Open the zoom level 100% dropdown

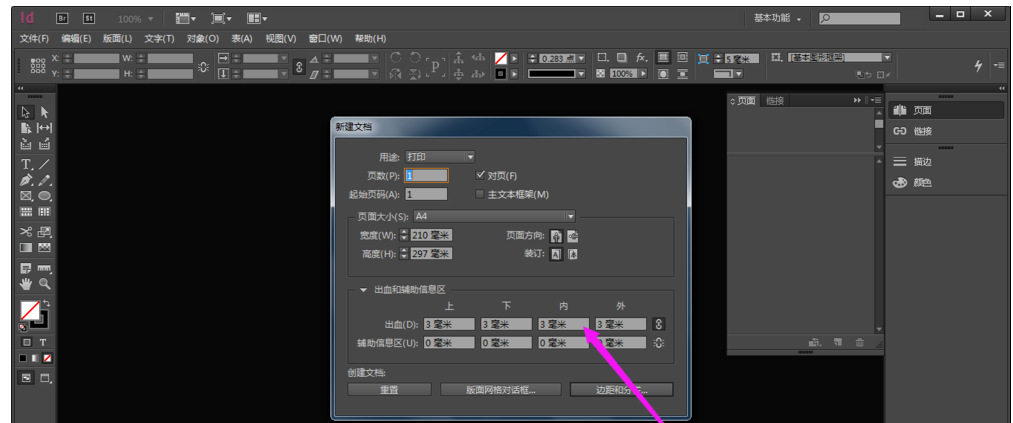point(136,19)
